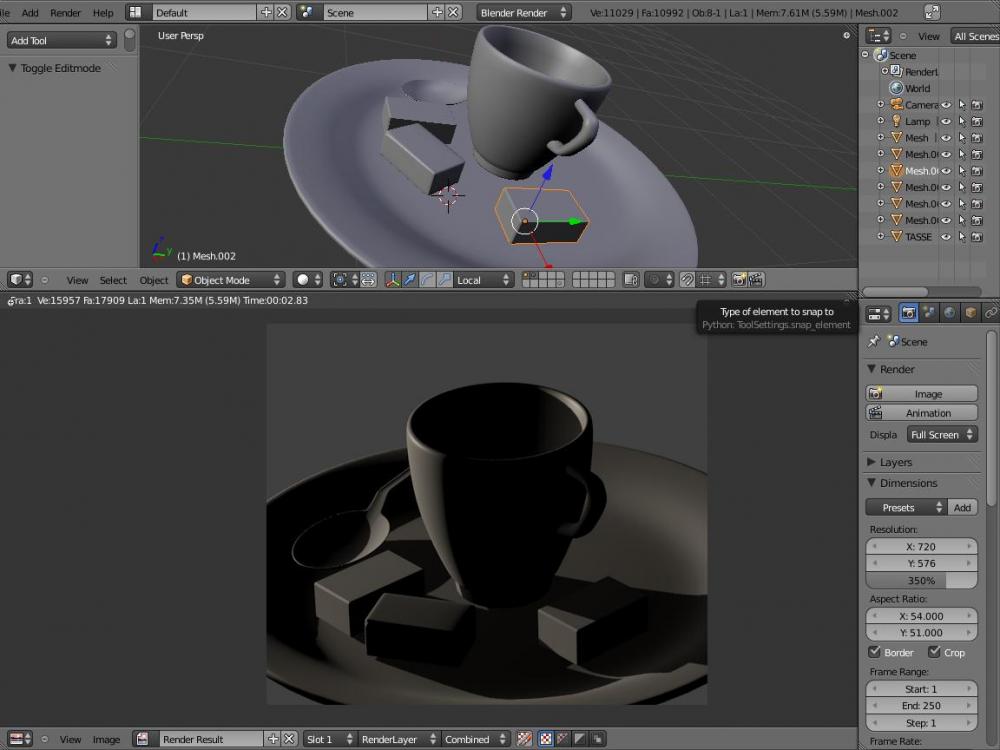Screen dimensions: 1000x750
Task: Click the Resolution X 720 field
Action: click(x=921, y=547)
